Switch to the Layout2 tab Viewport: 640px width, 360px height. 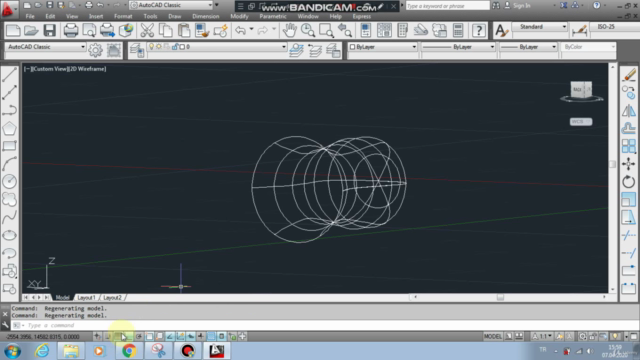tap(112, 298)
